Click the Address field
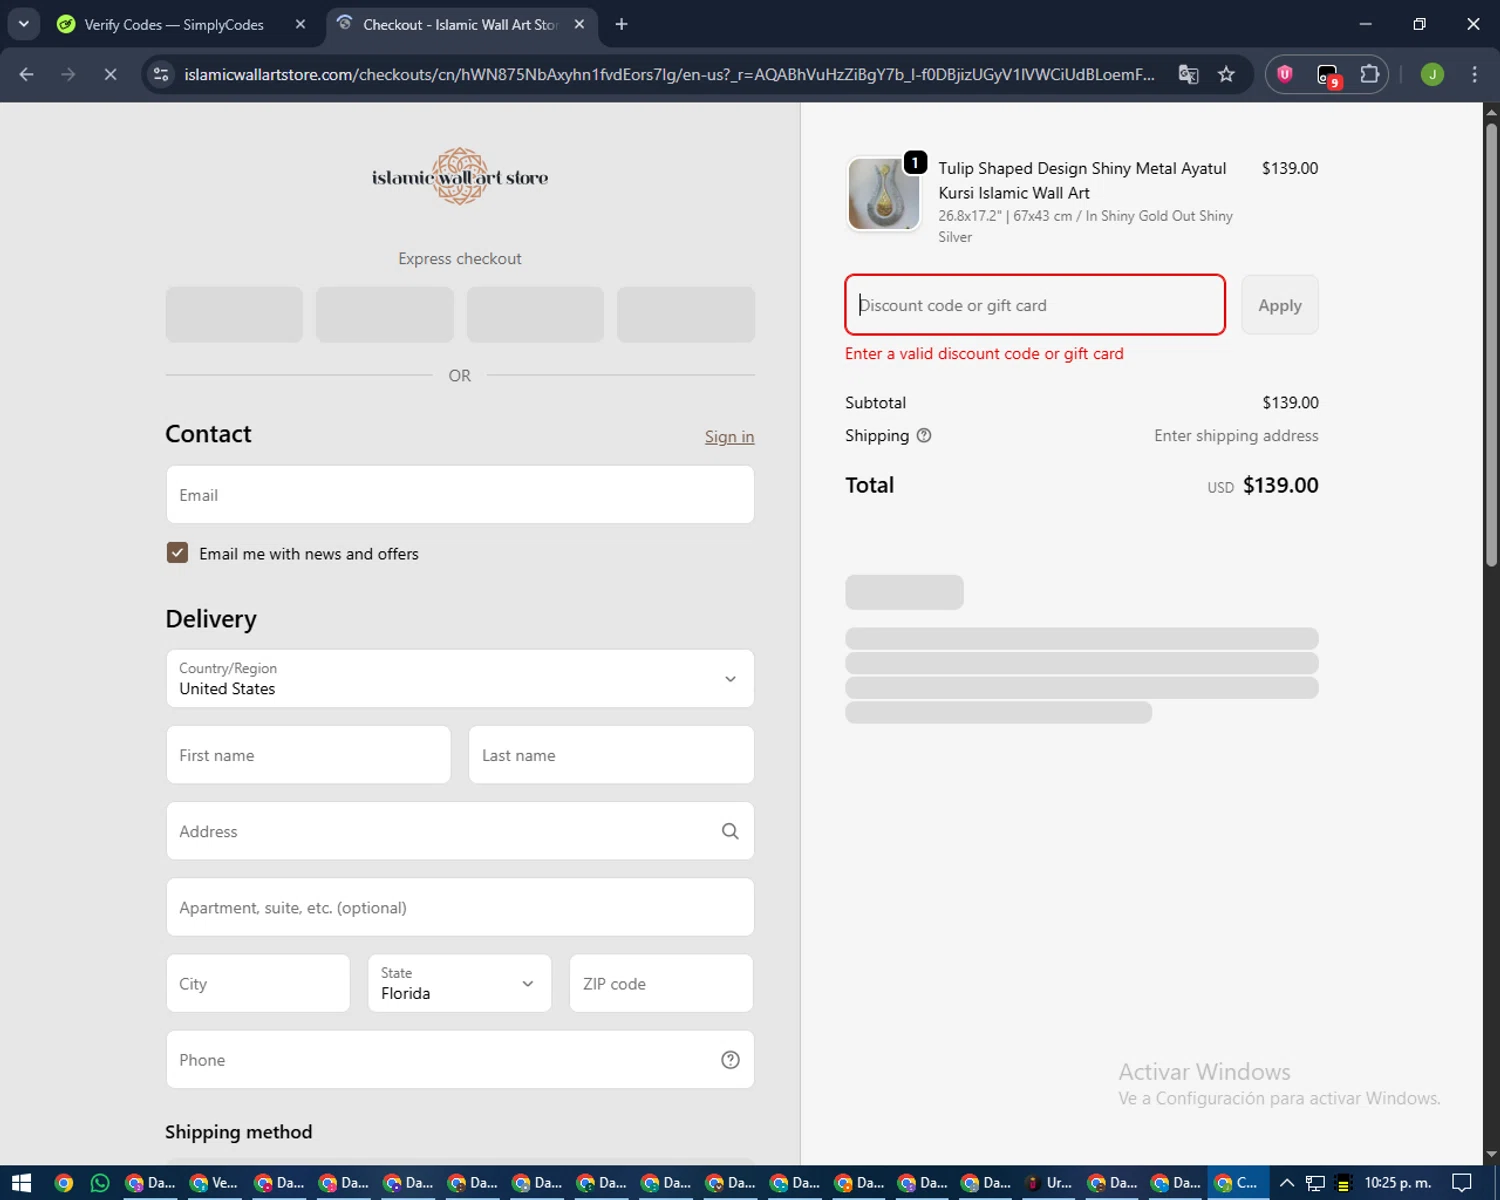This screenshot has width=1500, height=1200. click(x=460, y=831)
